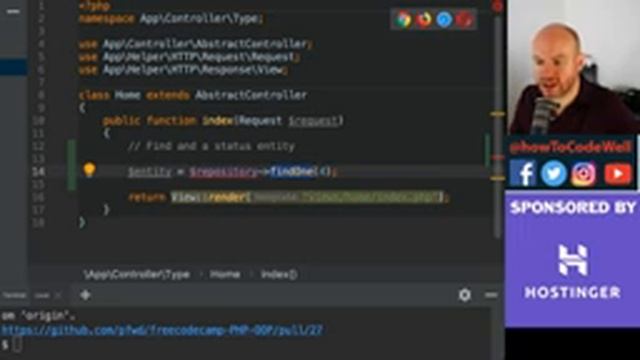Click the yellow warning marker on scrollbar stripe
This screenshot has width=640, height=360.
click(x=498, y=114)
